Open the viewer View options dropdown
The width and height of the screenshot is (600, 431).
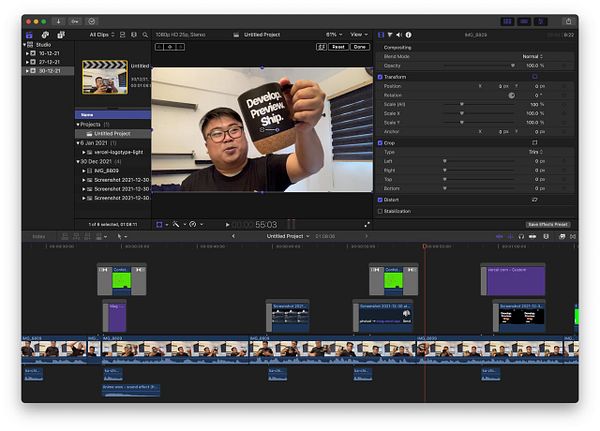tap(358, 34)
